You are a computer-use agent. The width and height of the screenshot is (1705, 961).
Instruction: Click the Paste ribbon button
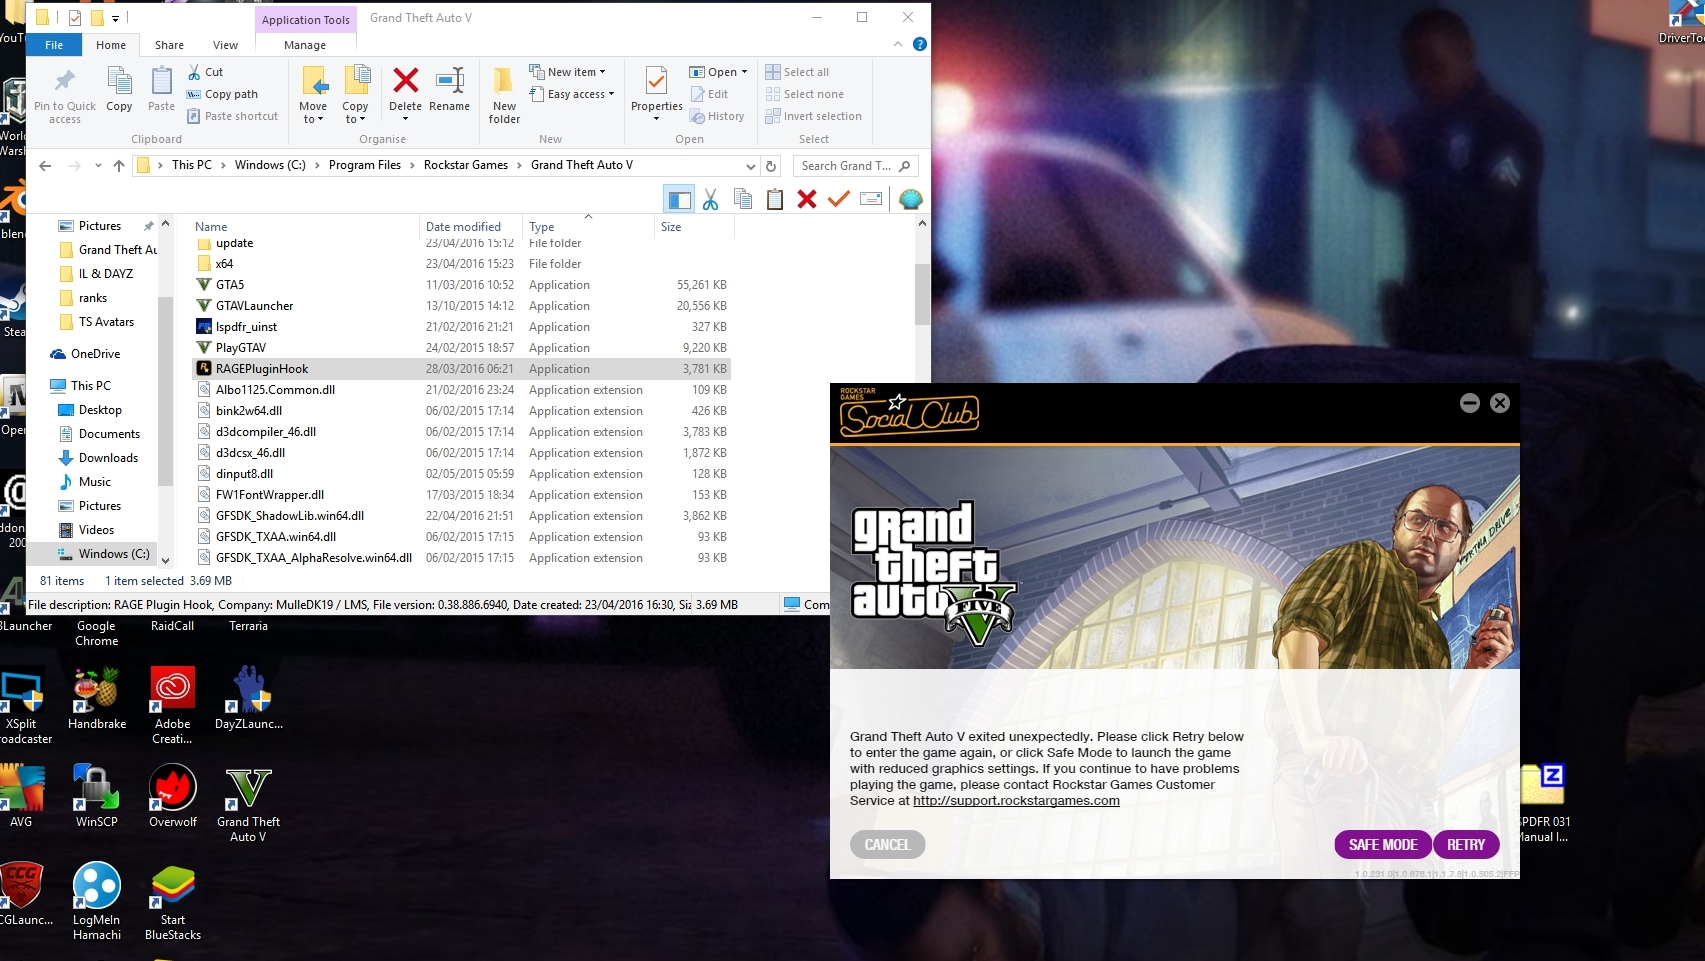click(161, 90)
